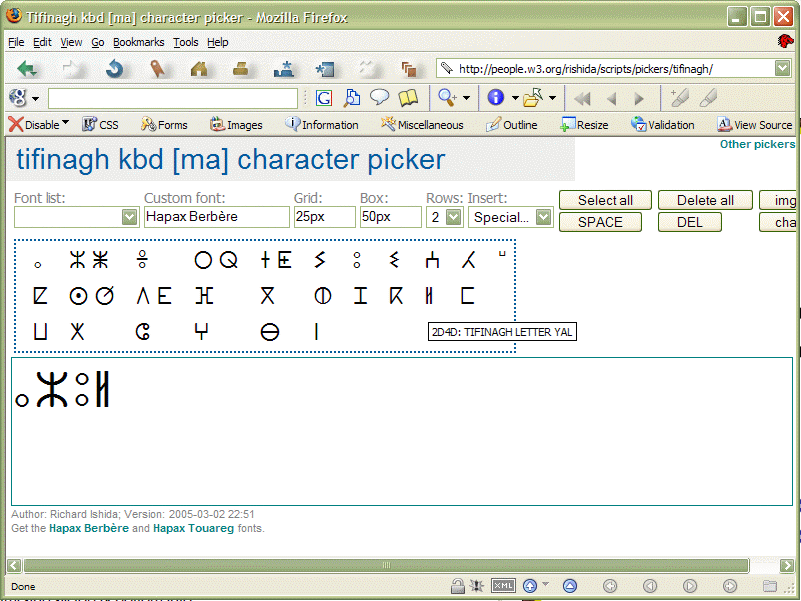The image size is (801, 601).
Task: Click the Custom font text field
Action: [216, 217]
